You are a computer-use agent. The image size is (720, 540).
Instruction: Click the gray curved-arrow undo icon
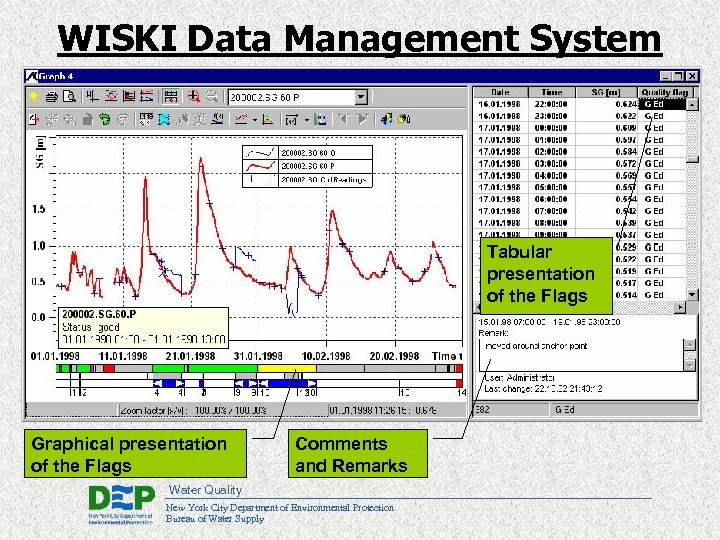tap(123, 120)
